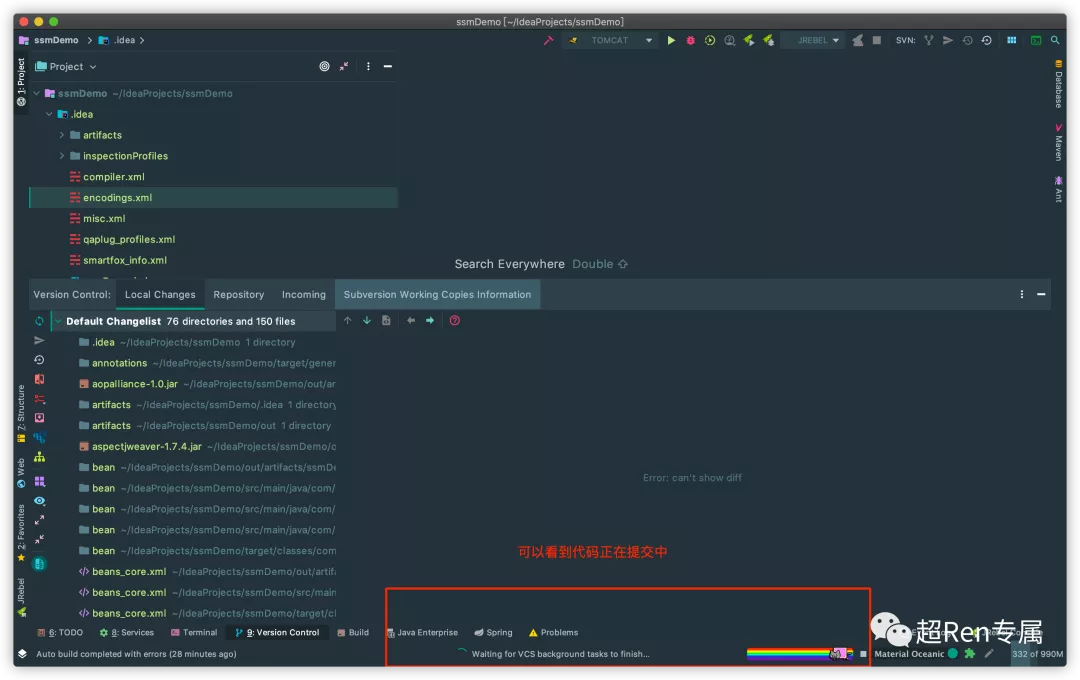Collapse the .idea folder node

click(49, 114)
